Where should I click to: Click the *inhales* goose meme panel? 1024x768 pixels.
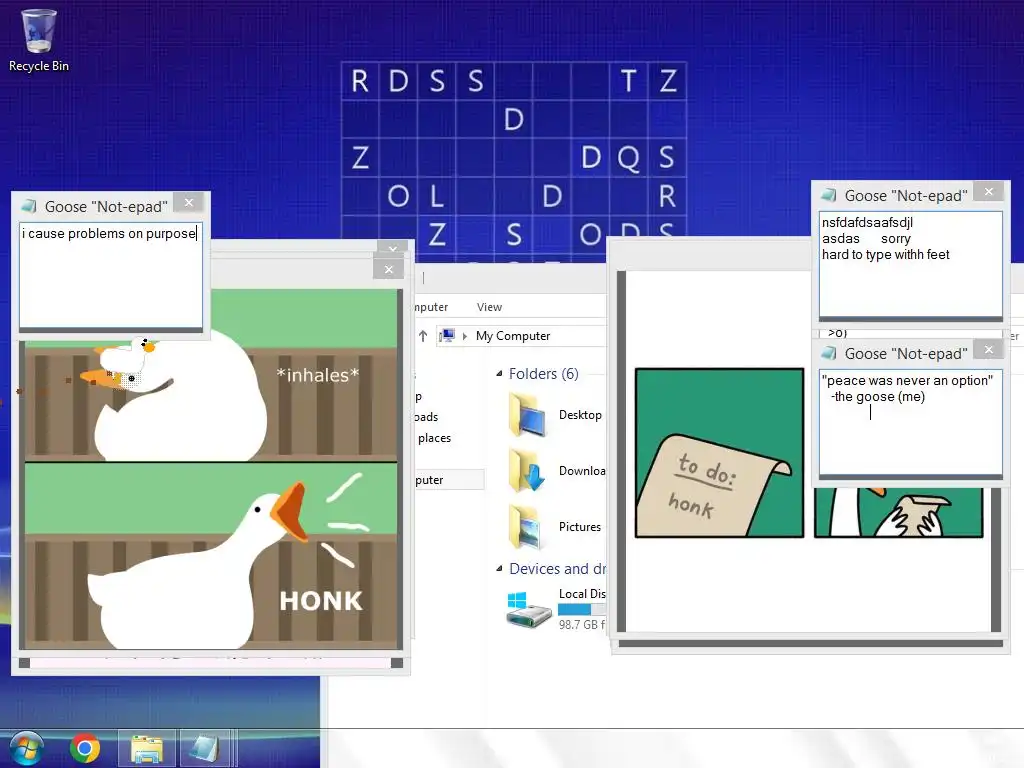(210, 375)
